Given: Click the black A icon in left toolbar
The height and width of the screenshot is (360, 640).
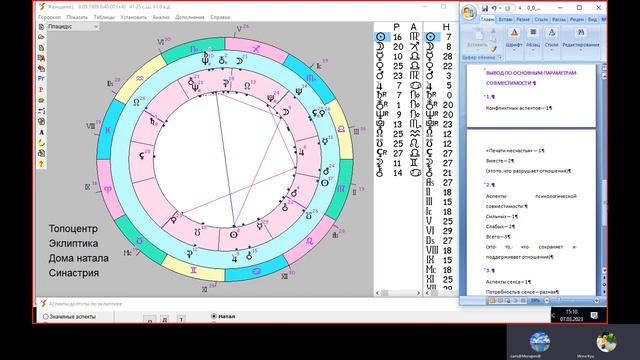Looking at the screenshot, I should tap(41, 132).
